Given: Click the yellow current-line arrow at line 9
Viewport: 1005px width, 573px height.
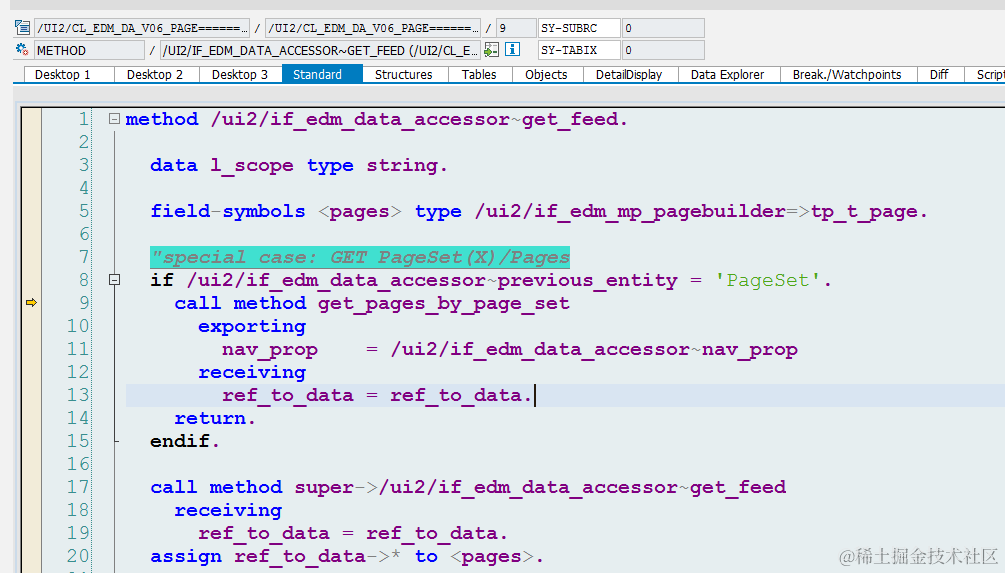Looking at the screenshot, I should [x=31, y=303].
